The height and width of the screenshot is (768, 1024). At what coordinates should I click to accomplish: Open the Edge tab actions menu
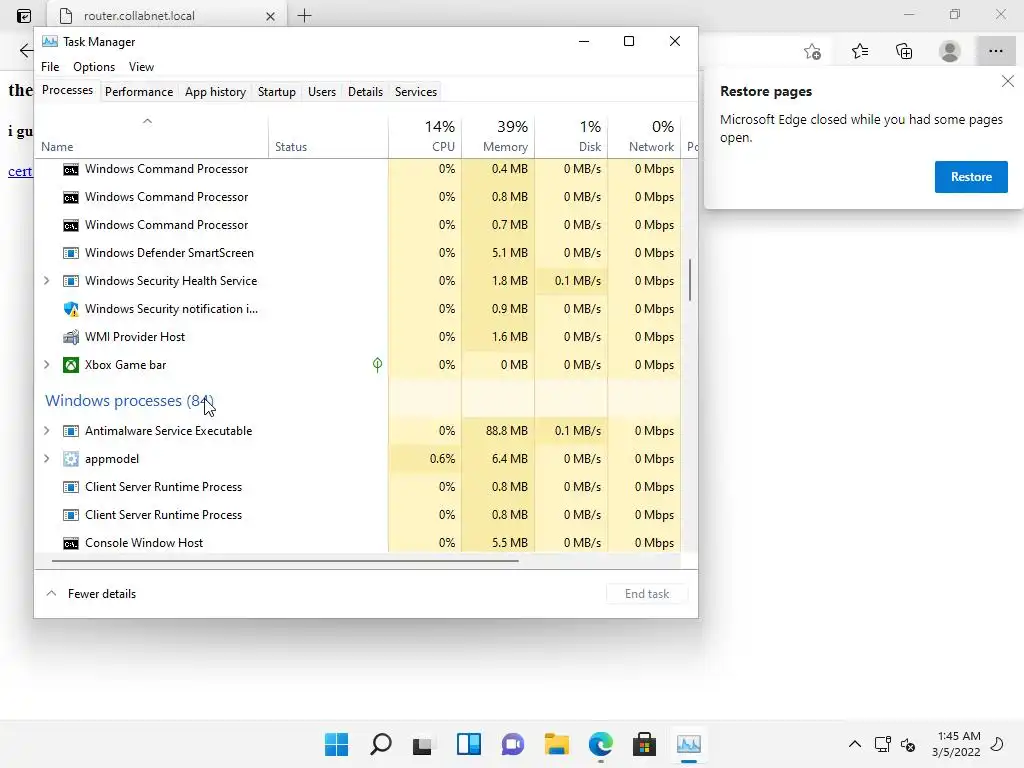pos(24,16)
